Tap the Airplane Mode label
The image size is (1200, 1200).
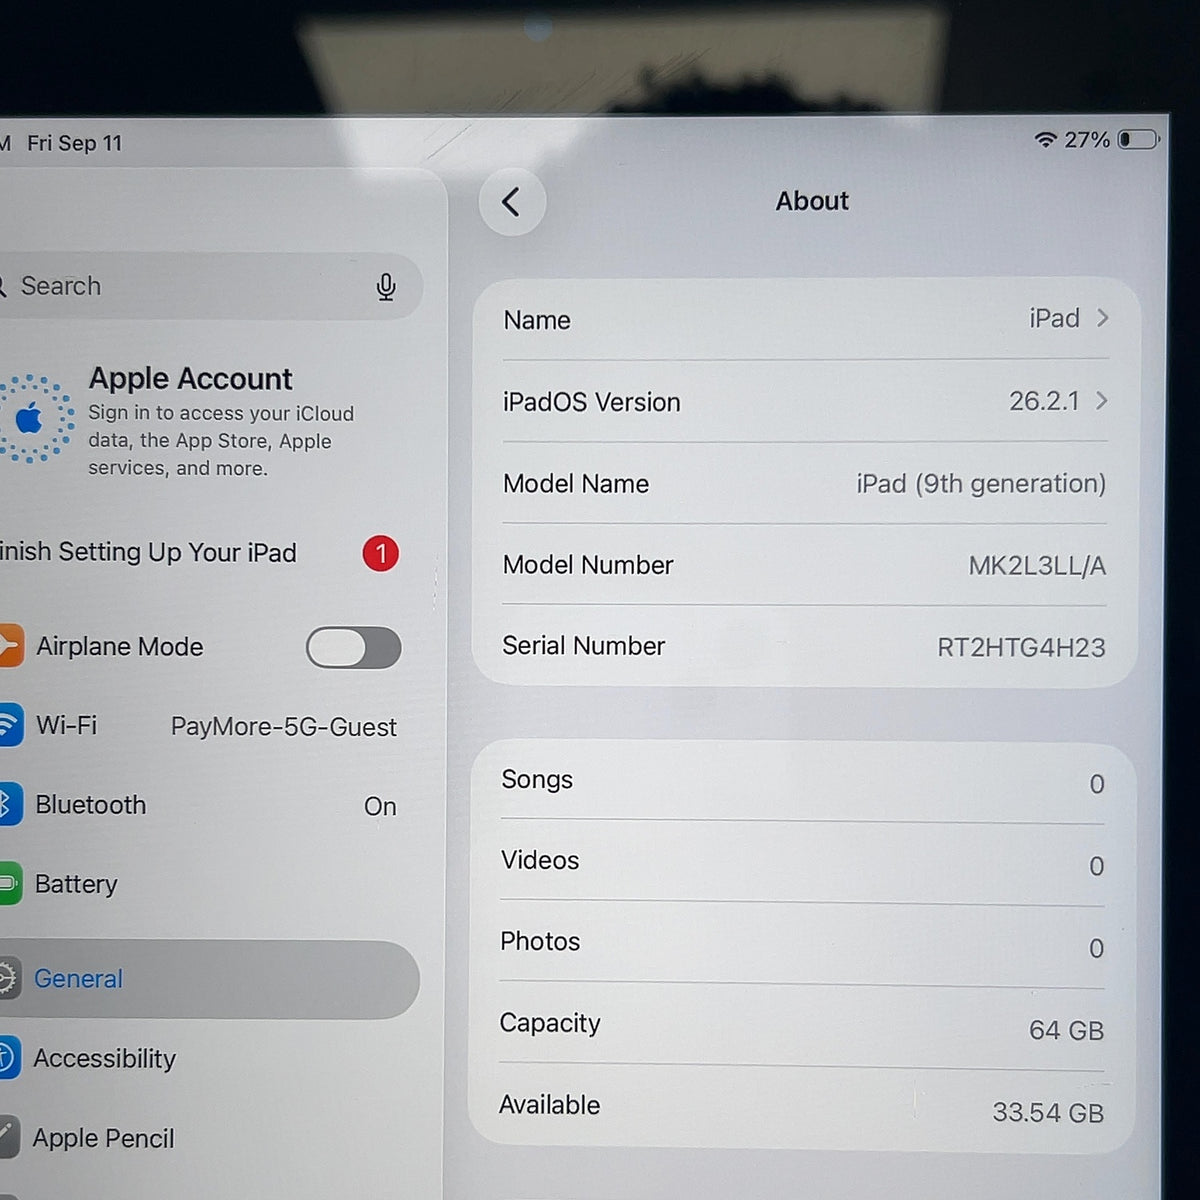120,647
